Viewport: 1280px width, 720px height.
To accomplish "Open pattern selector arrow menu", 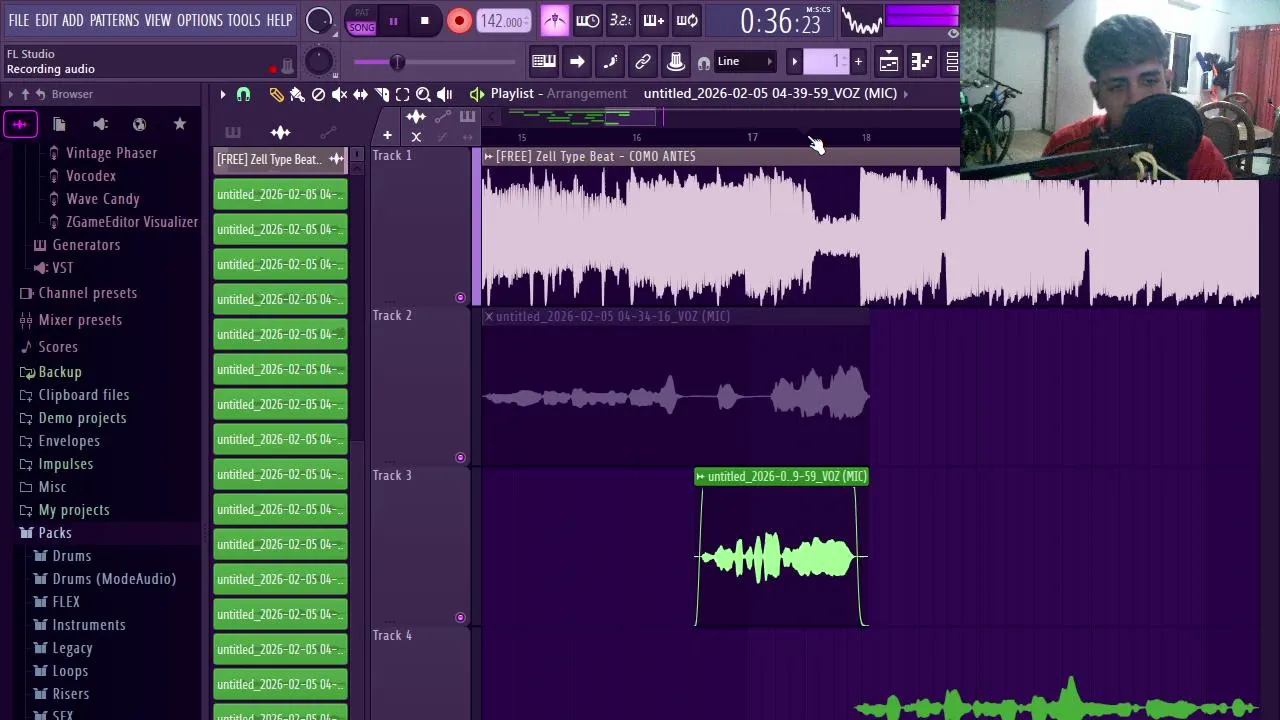I will pos(794,62).
